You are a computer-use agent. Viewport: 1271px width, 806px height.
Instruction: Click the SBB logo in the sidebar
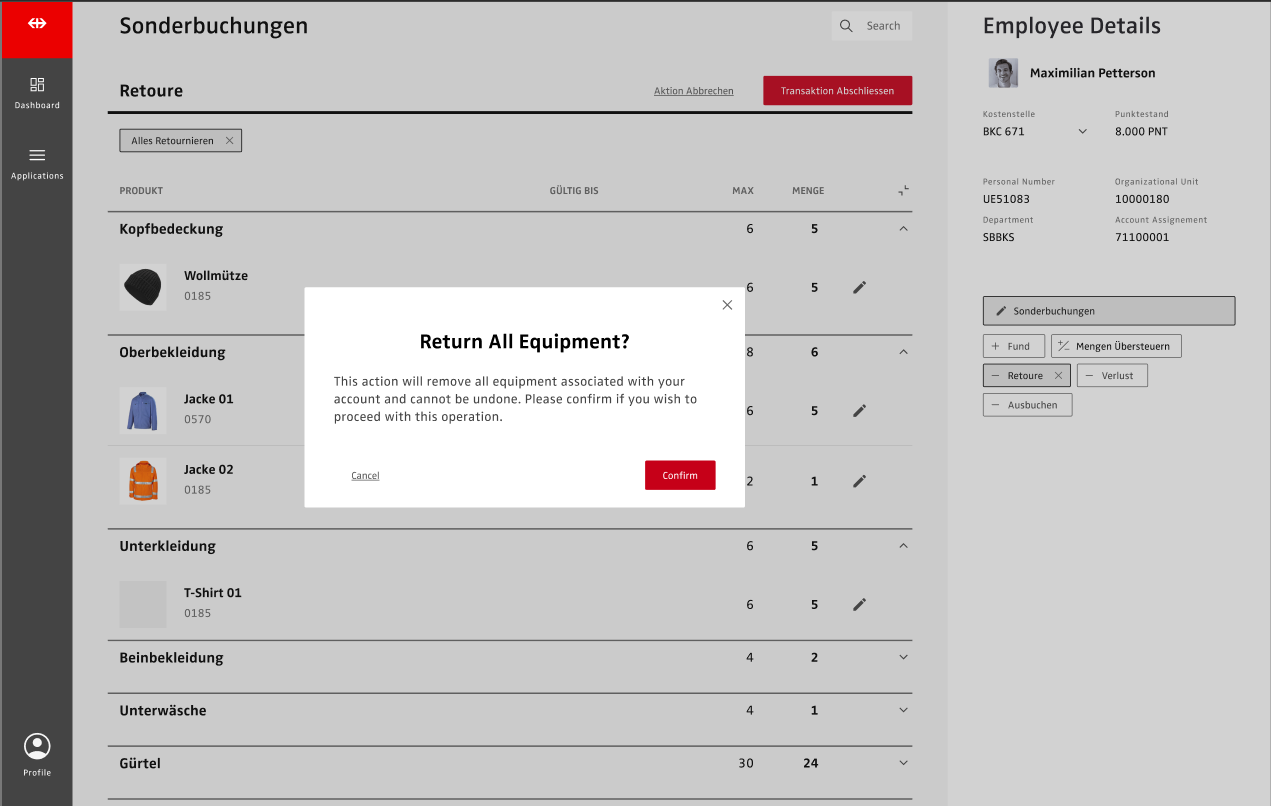coord(37,23)
